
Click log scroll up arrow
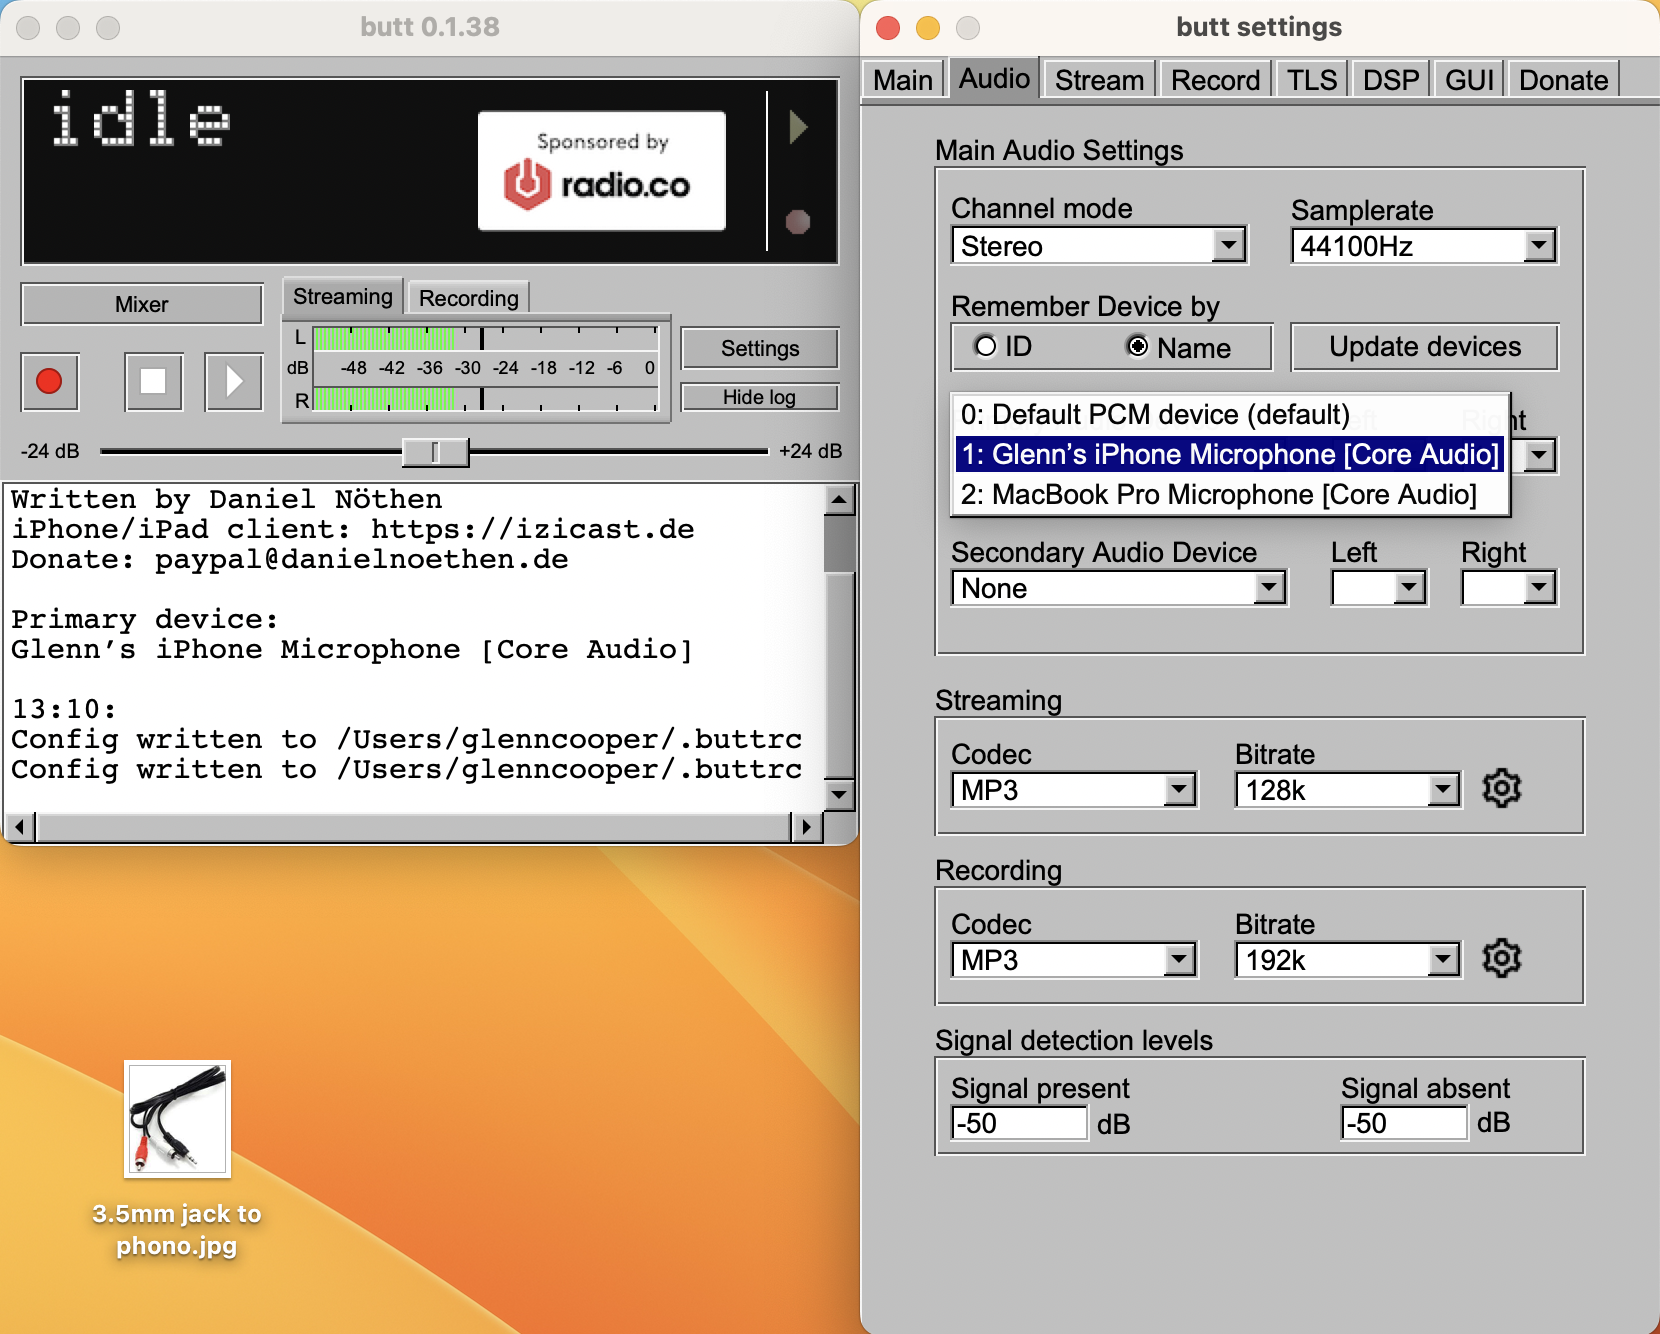839,499
